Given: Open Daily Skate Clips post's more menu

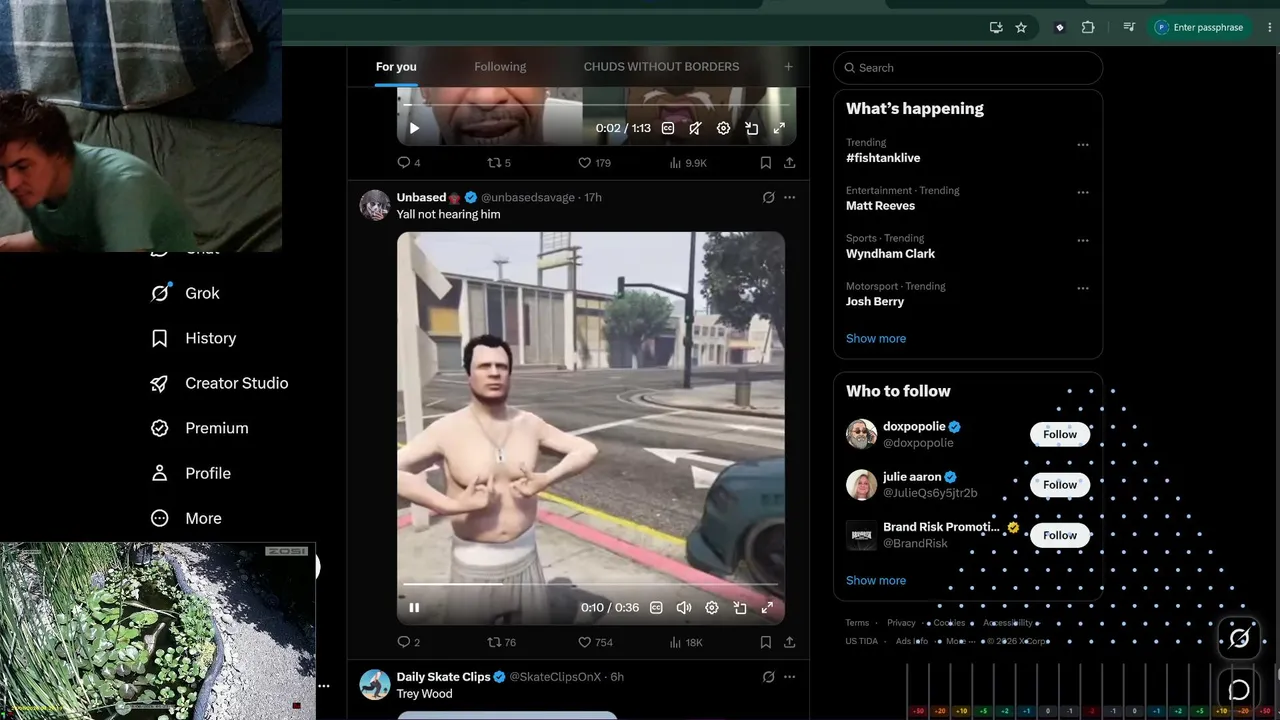Looking at the screenshot, I should (789, 677).
